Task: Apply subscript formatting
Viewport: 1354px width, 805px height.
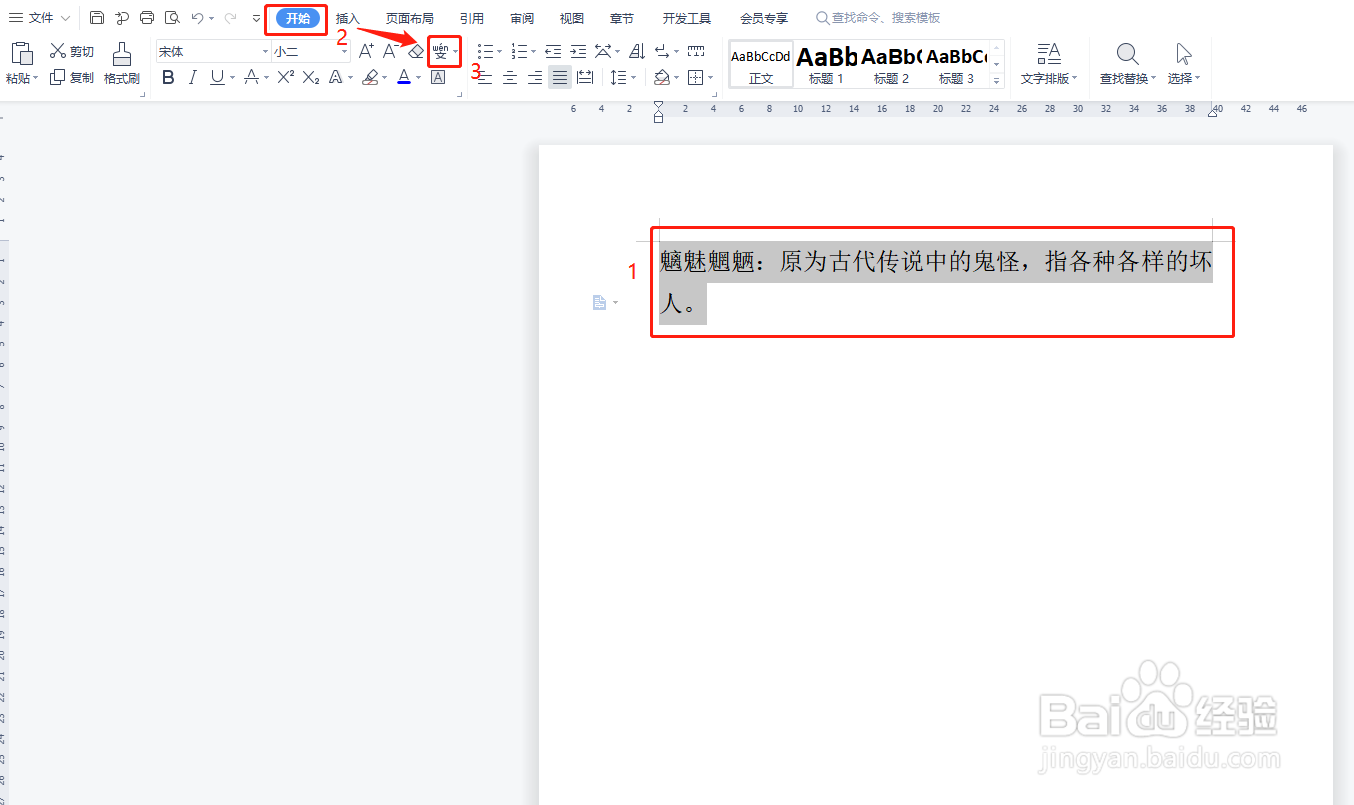Action: pyautogui.click(x=310, y=77)
